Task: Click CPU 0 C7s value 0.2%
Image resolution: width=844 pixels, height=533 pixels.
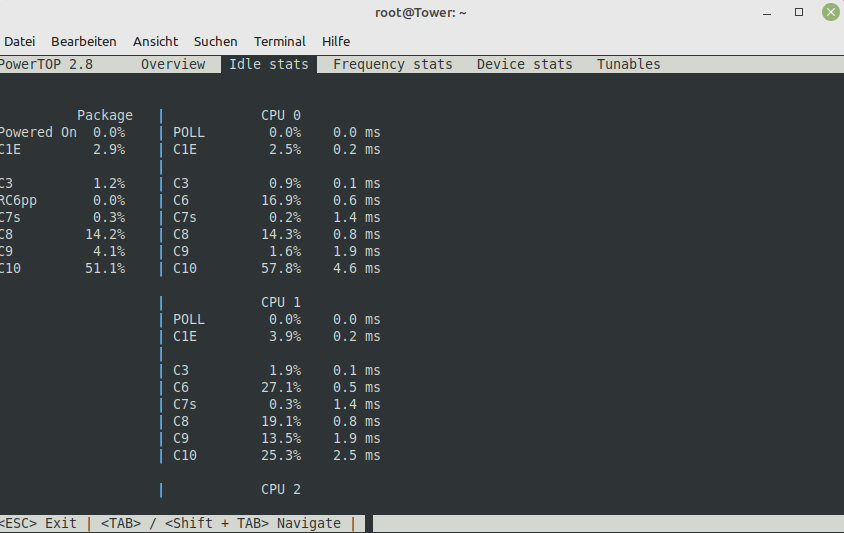Action: coord(285,217)
